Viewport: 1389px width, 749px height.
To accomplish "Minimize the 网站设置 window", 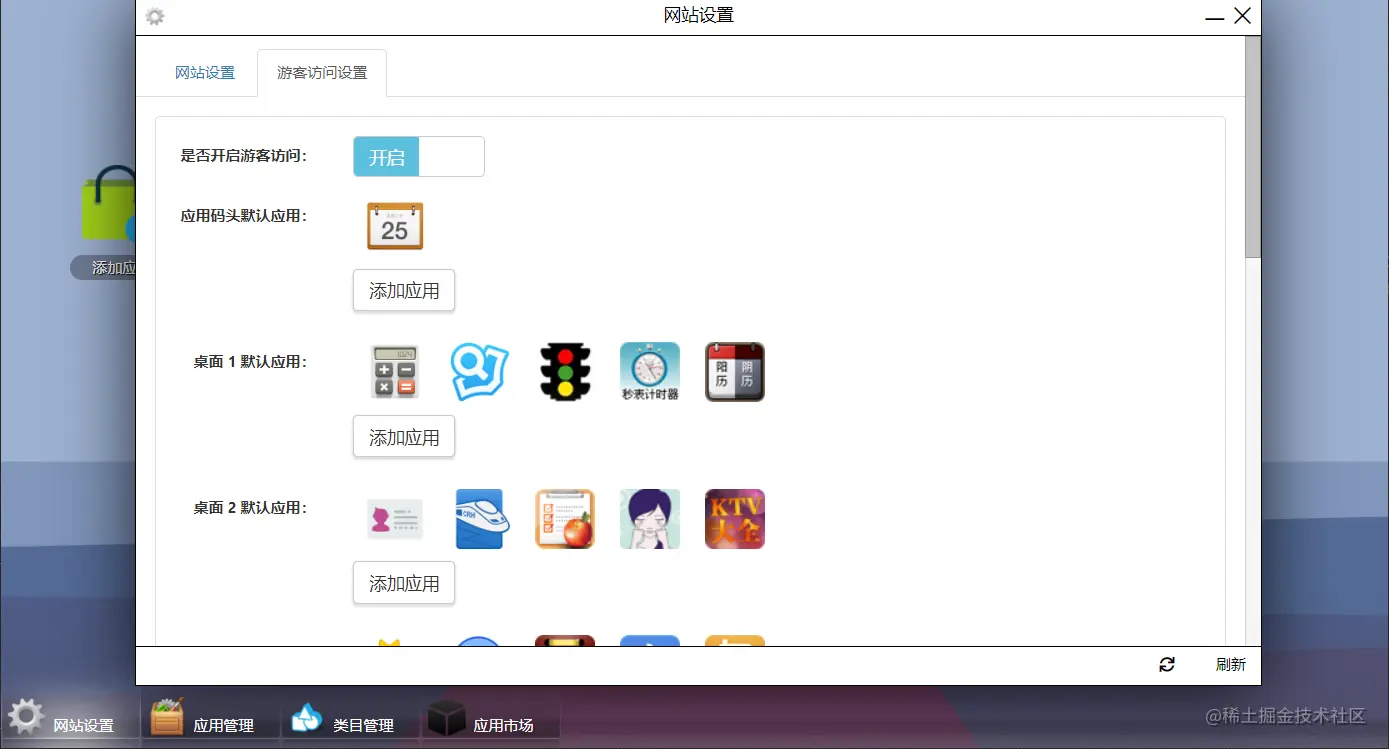I will point(1215,17).
